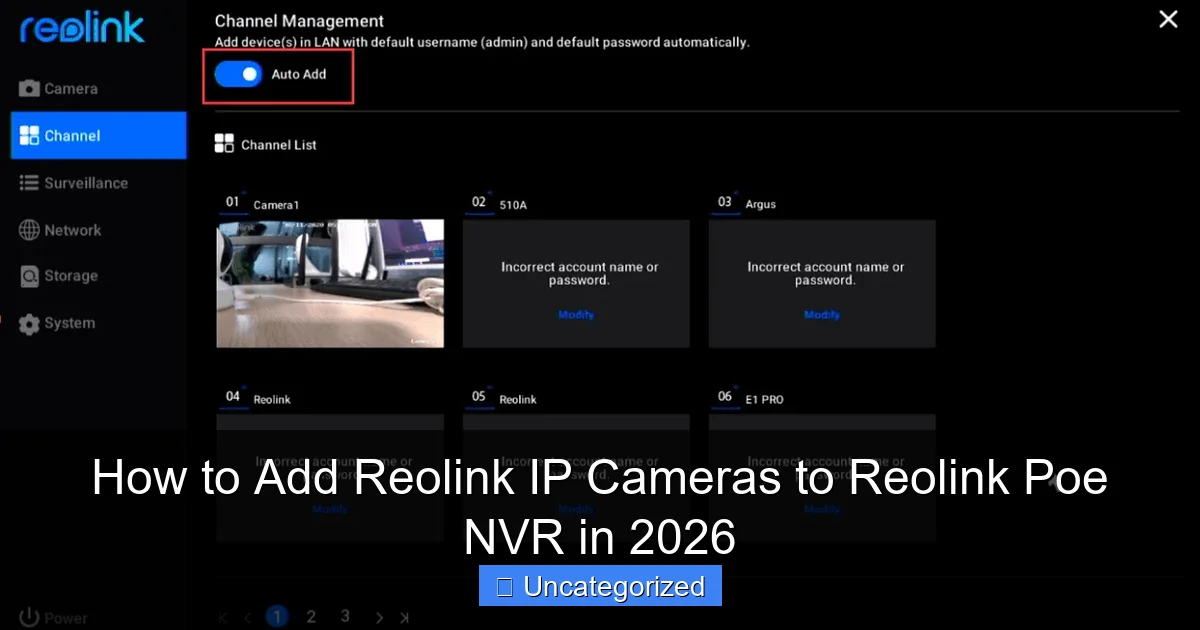Click the Reolink logo
The width and height of the screenshot is (1200, 630).
point(80,28)
